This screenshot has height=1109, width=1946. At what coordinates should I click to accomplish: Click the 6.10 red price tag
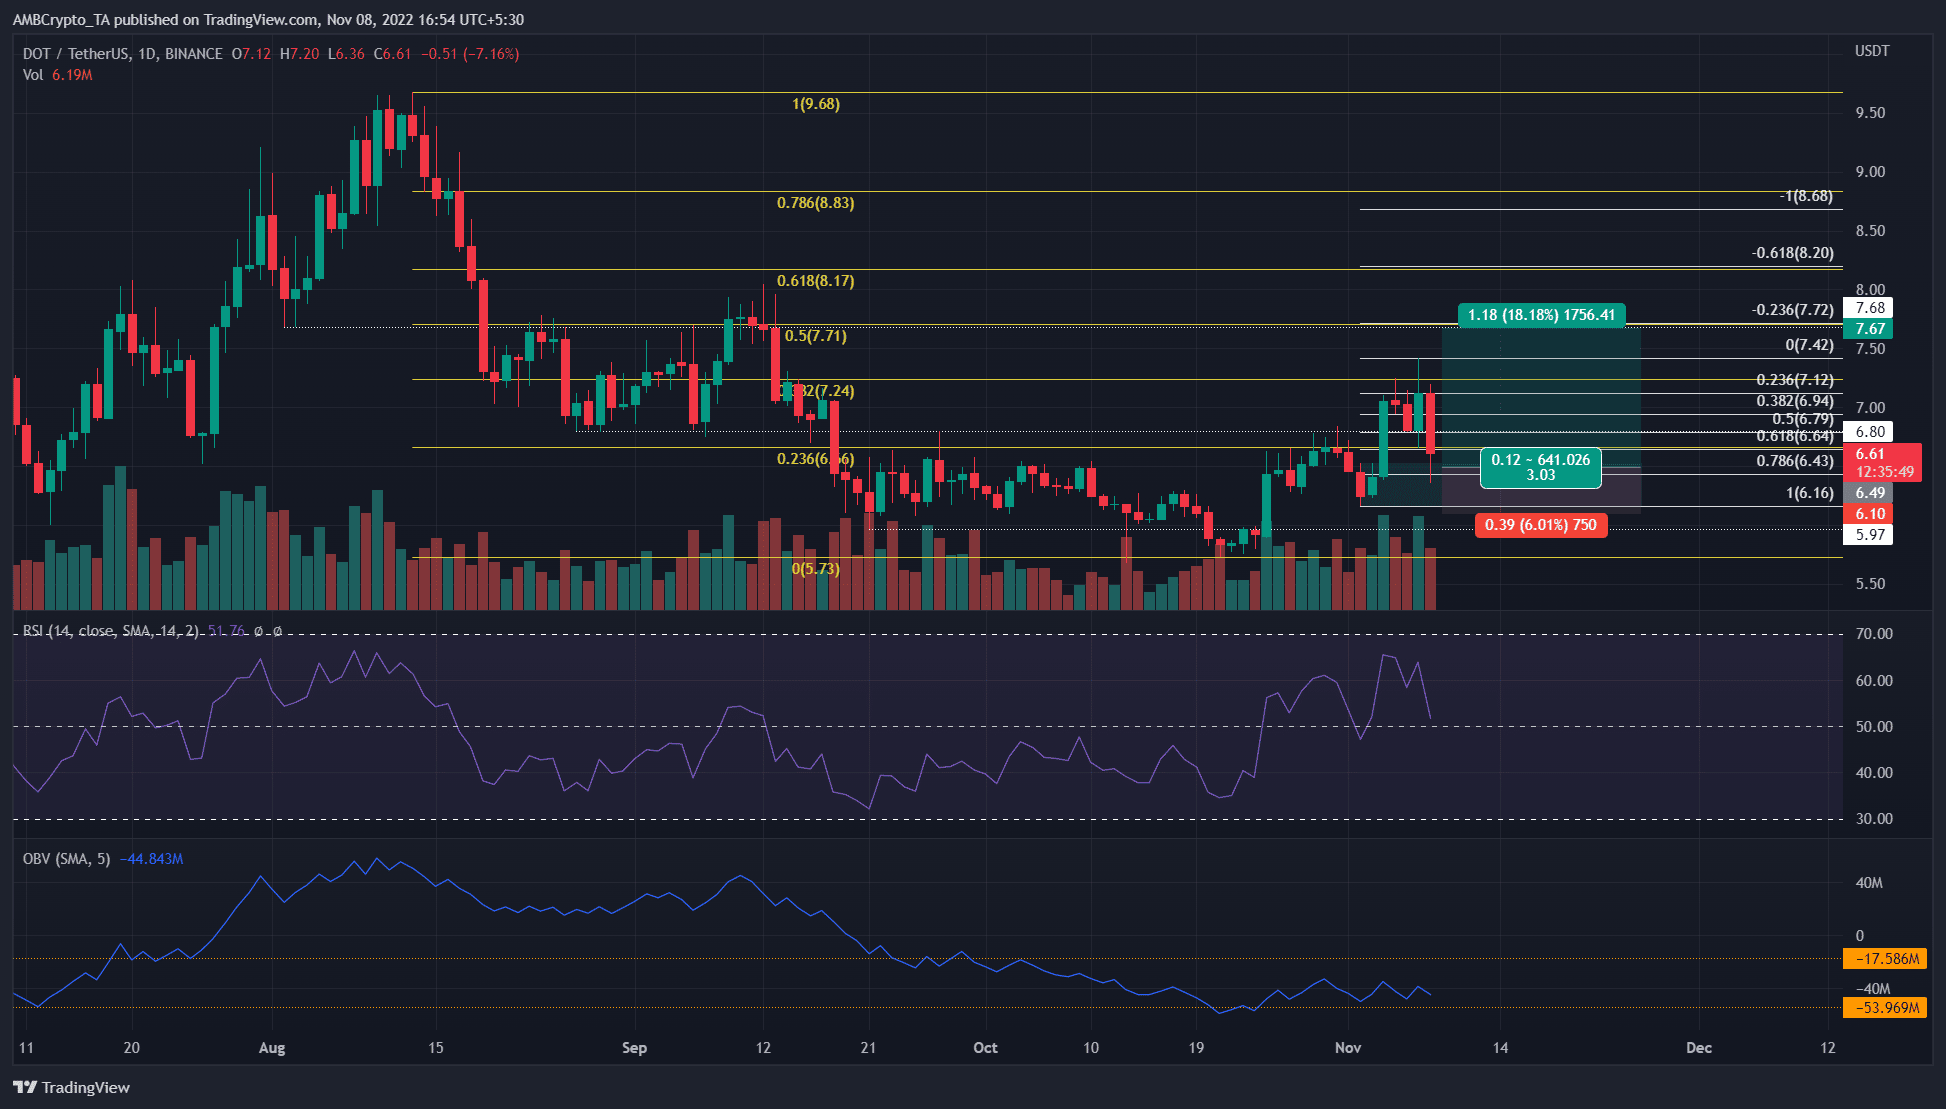1870,514
